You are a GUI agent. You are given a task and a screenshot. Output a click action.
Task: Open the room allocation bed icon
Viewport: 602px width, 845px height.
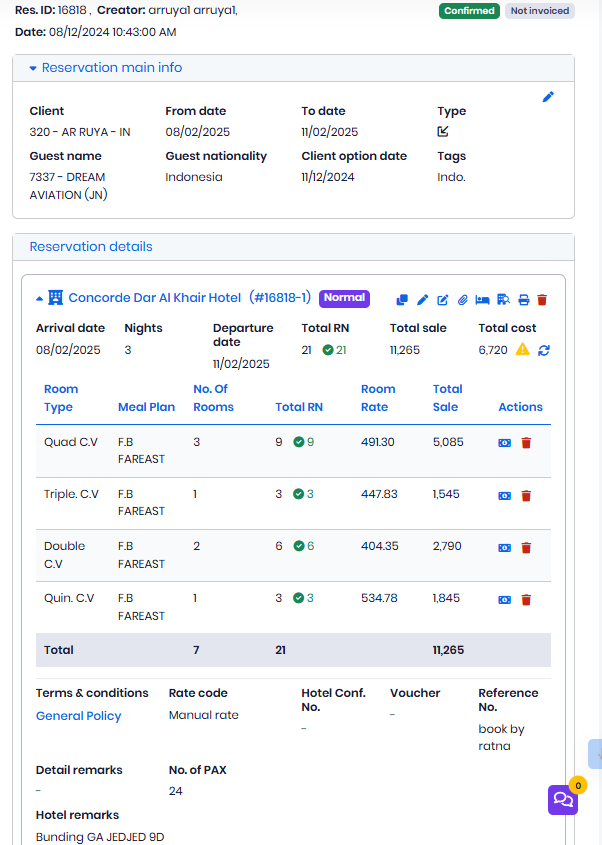(x=482, y=299)
